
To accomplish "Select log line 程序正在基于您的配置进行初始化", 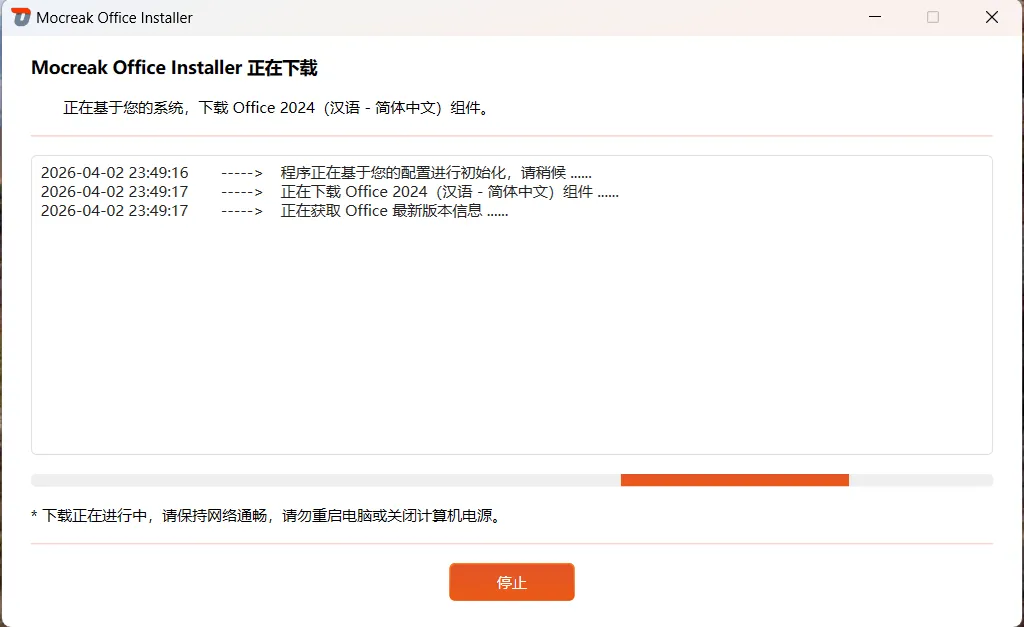I will pyautogui.click(x=436, y=172).
